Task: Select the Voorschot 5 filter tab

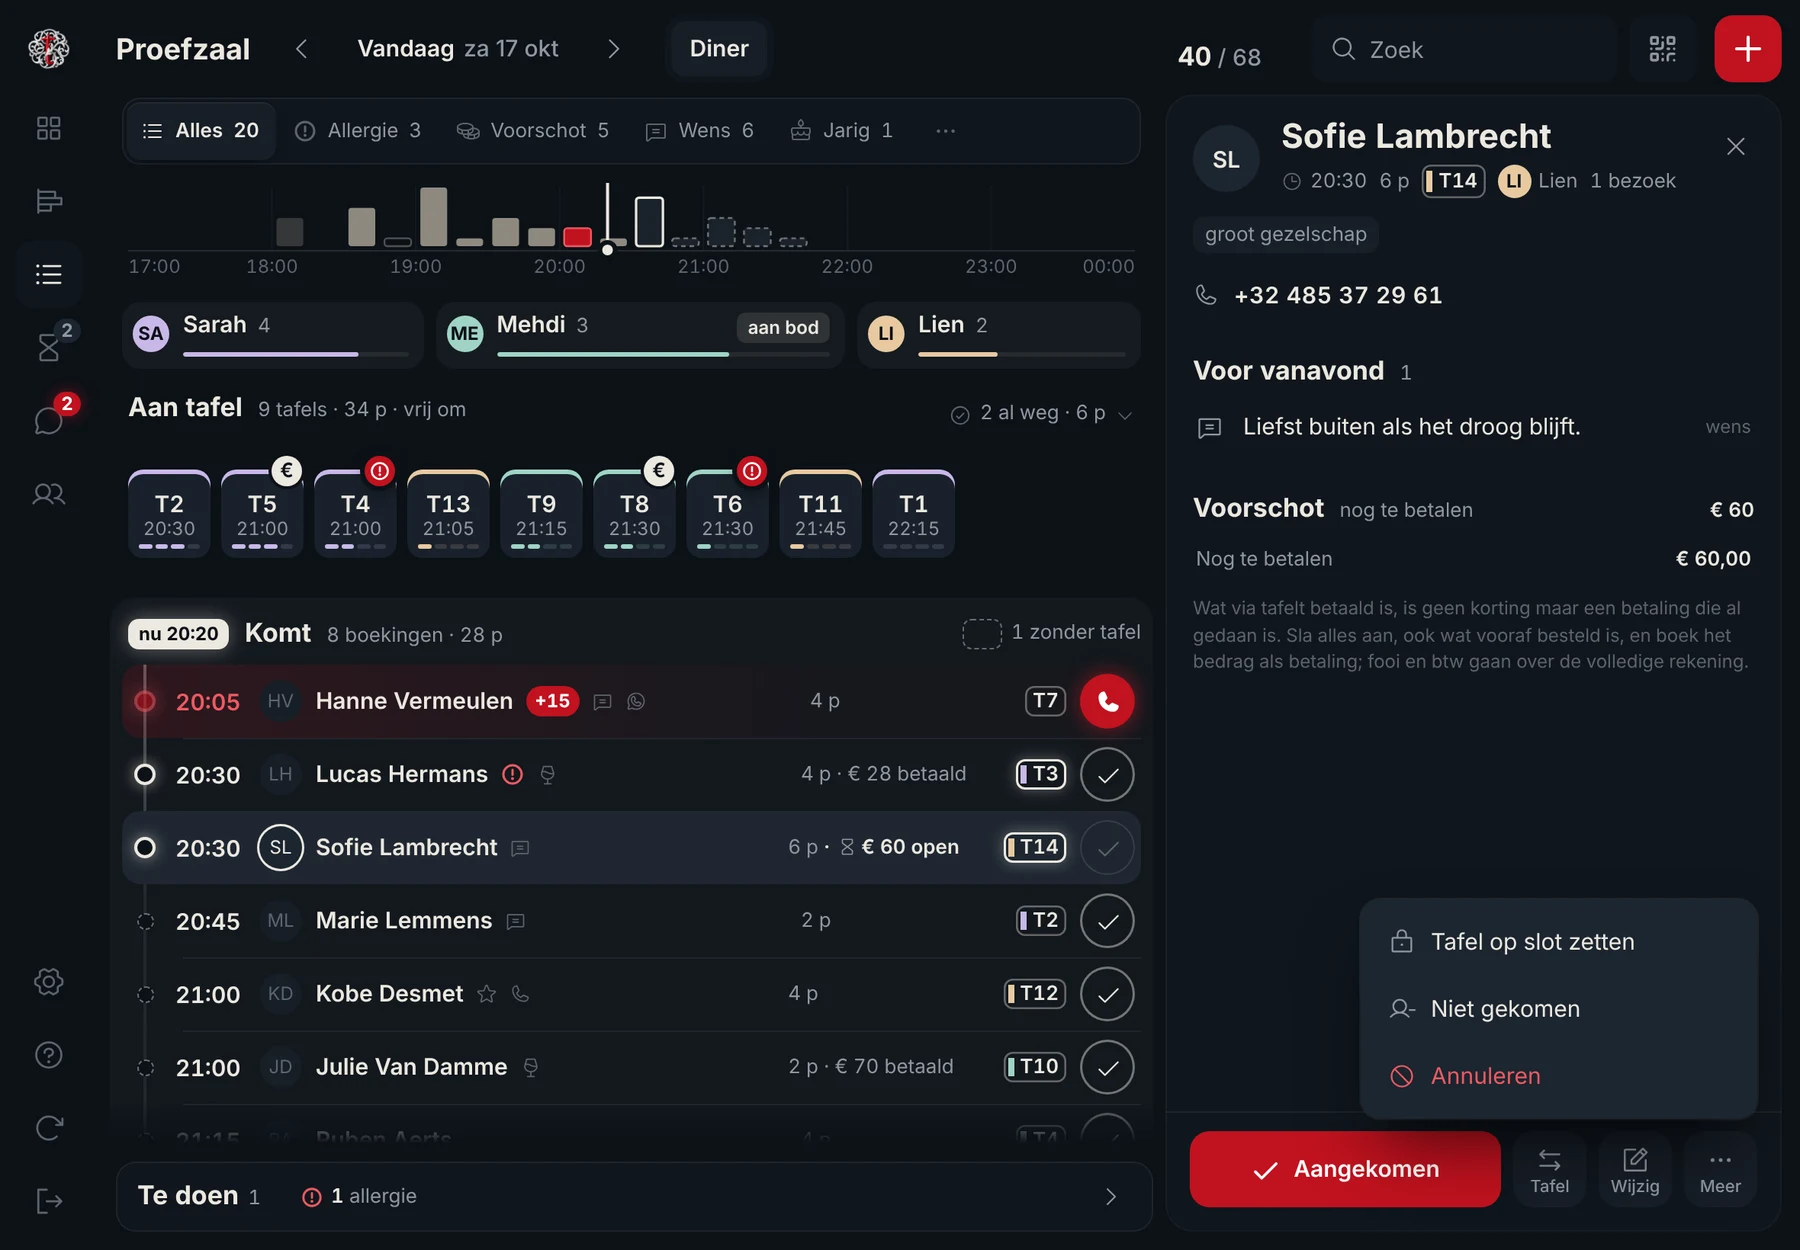Action: (532, 131)
